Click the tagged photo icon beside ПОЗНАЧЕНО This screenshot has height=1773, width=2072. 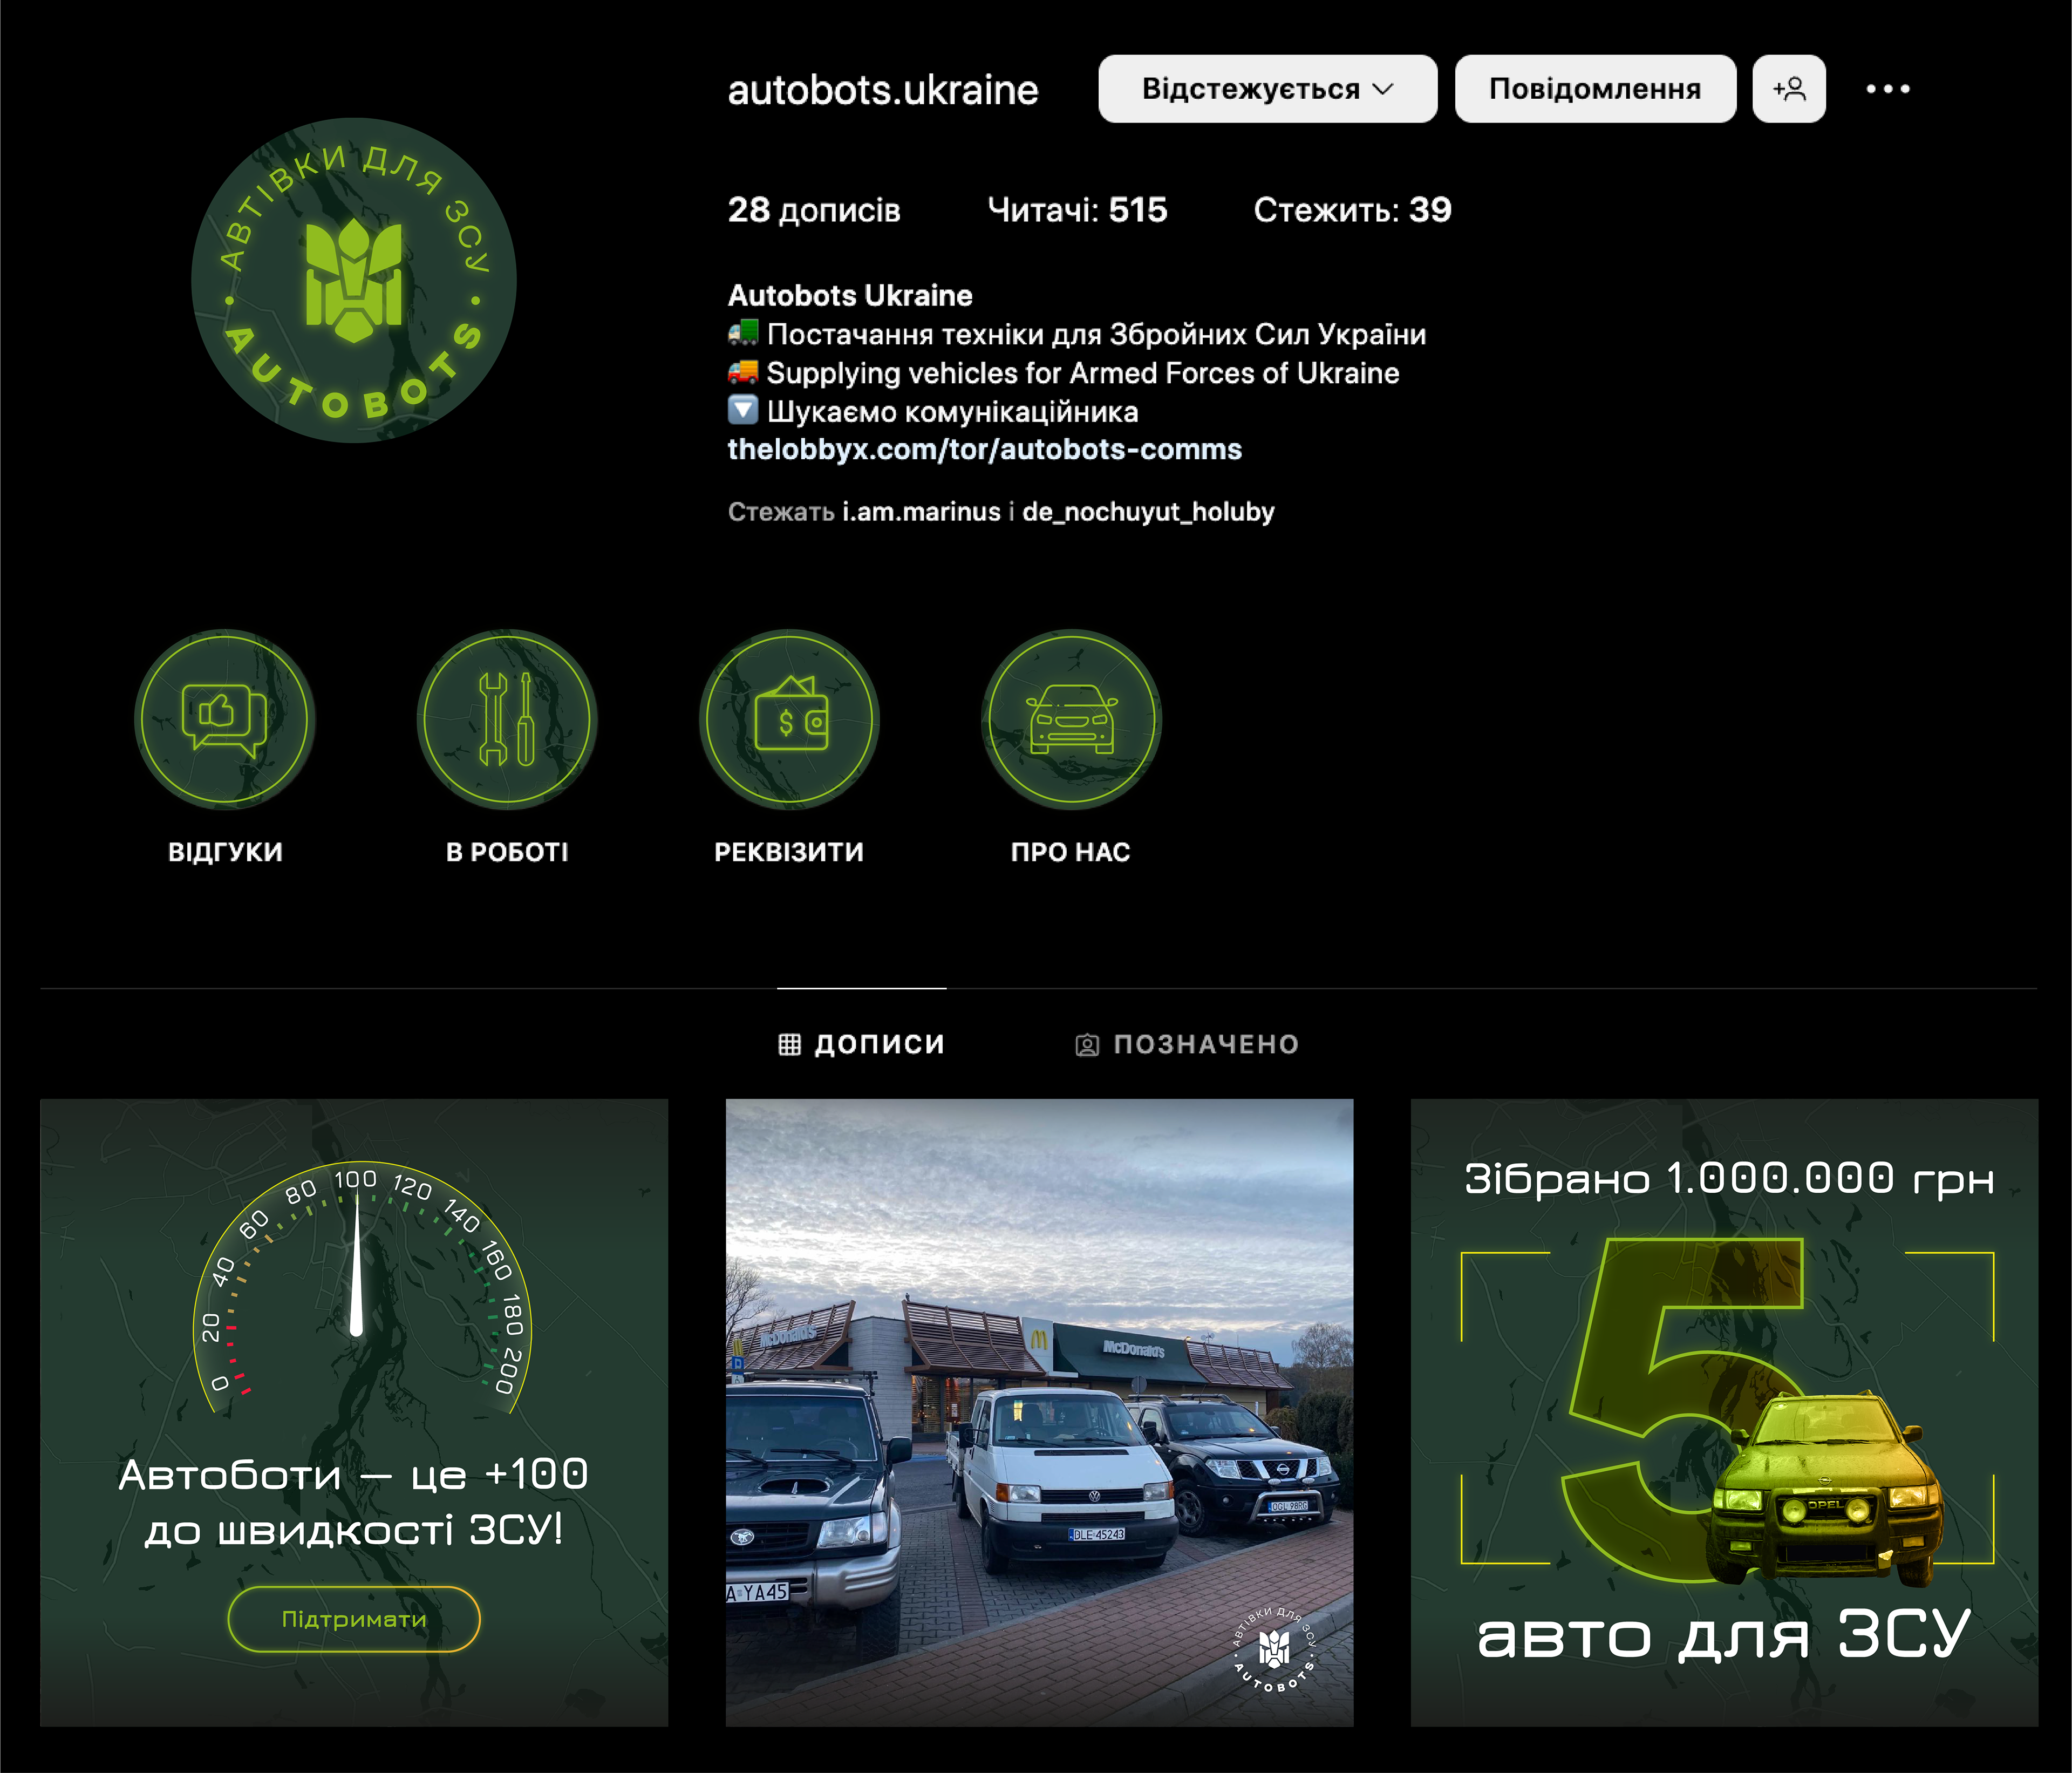pos(1086,1045)
